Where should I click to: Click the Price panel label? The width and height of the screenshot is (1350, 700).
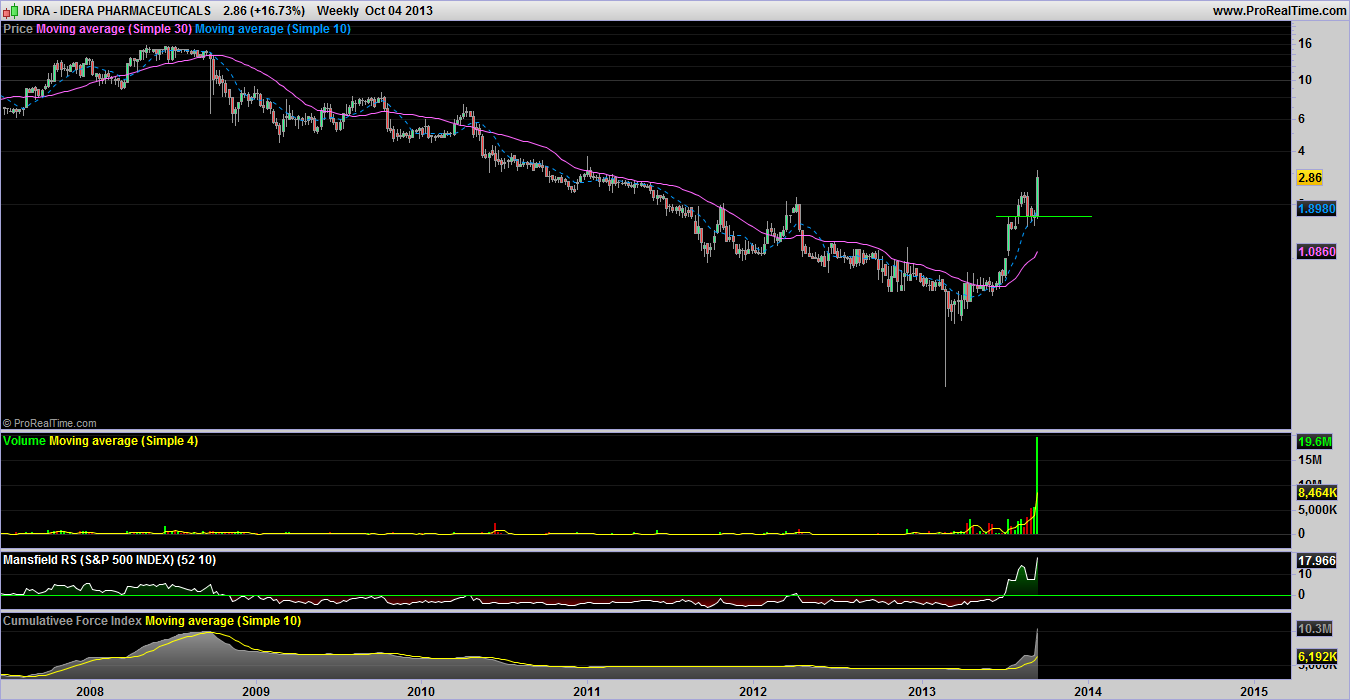click(18, 29)
